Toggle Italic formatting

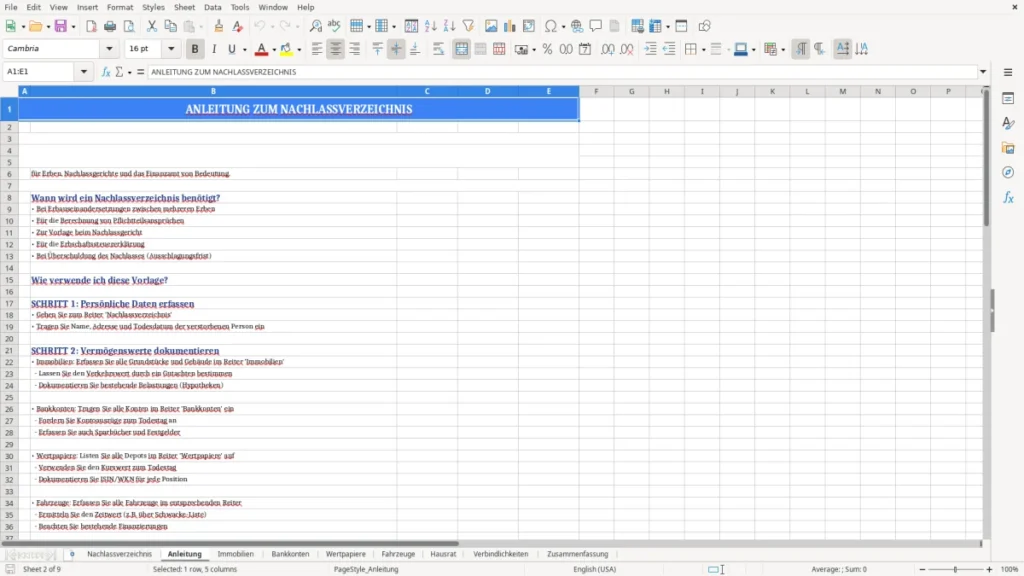coord(214,49)
